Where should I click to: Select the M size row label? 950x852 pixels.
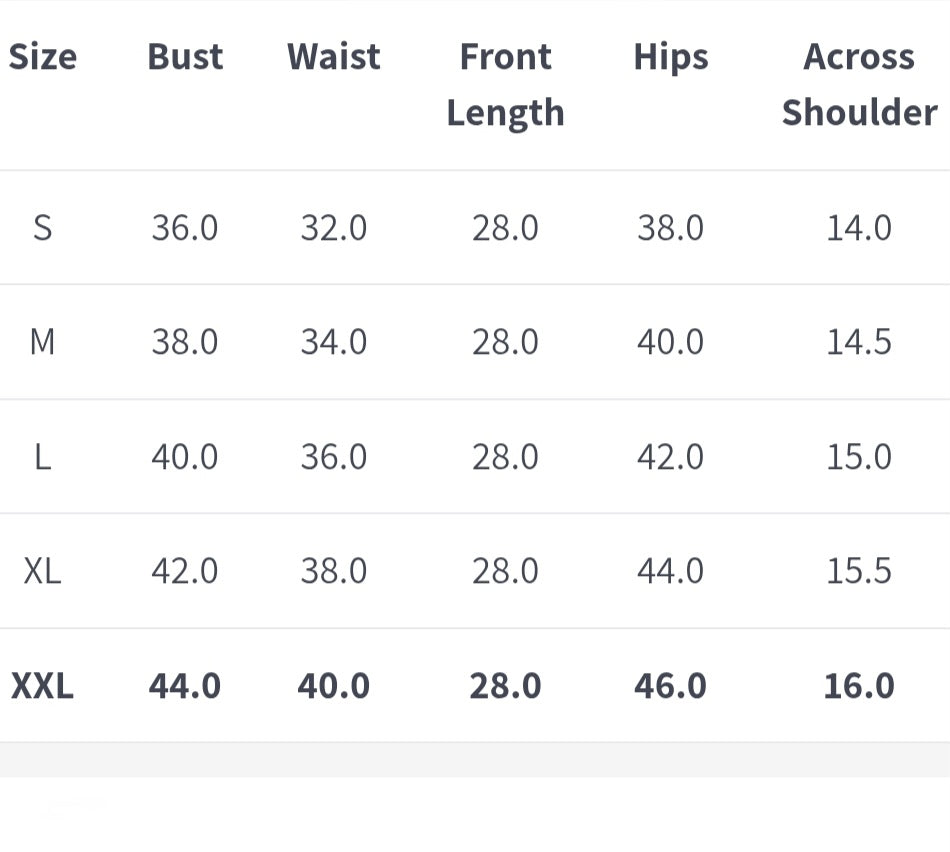click(42, 343)
